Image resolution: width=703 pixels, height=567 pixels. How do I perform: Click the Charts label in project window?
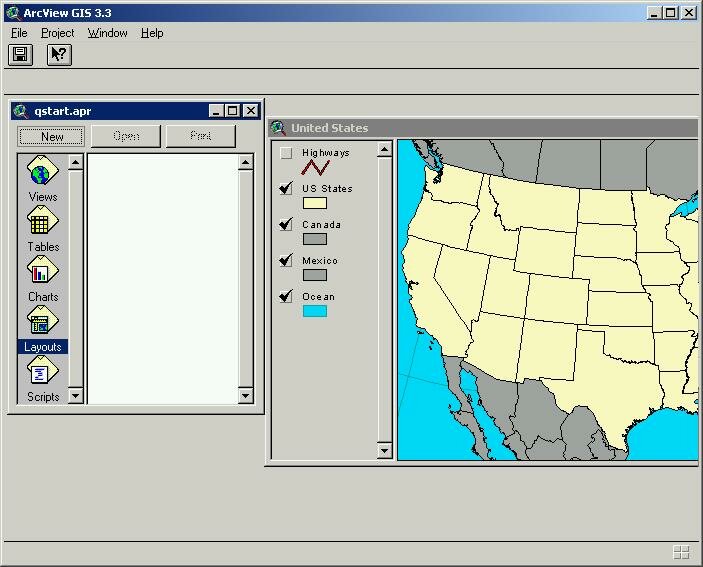(43, 297)
